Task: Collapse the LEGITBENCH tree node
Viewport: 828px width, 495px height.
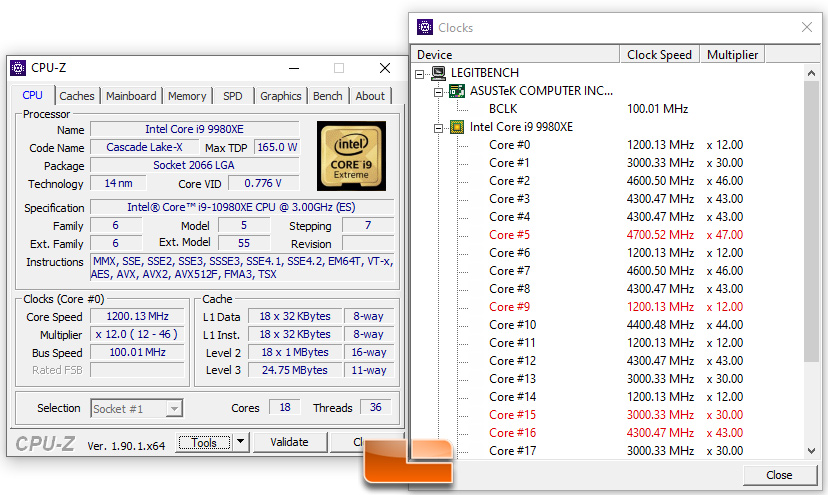Action: [420, 74]
